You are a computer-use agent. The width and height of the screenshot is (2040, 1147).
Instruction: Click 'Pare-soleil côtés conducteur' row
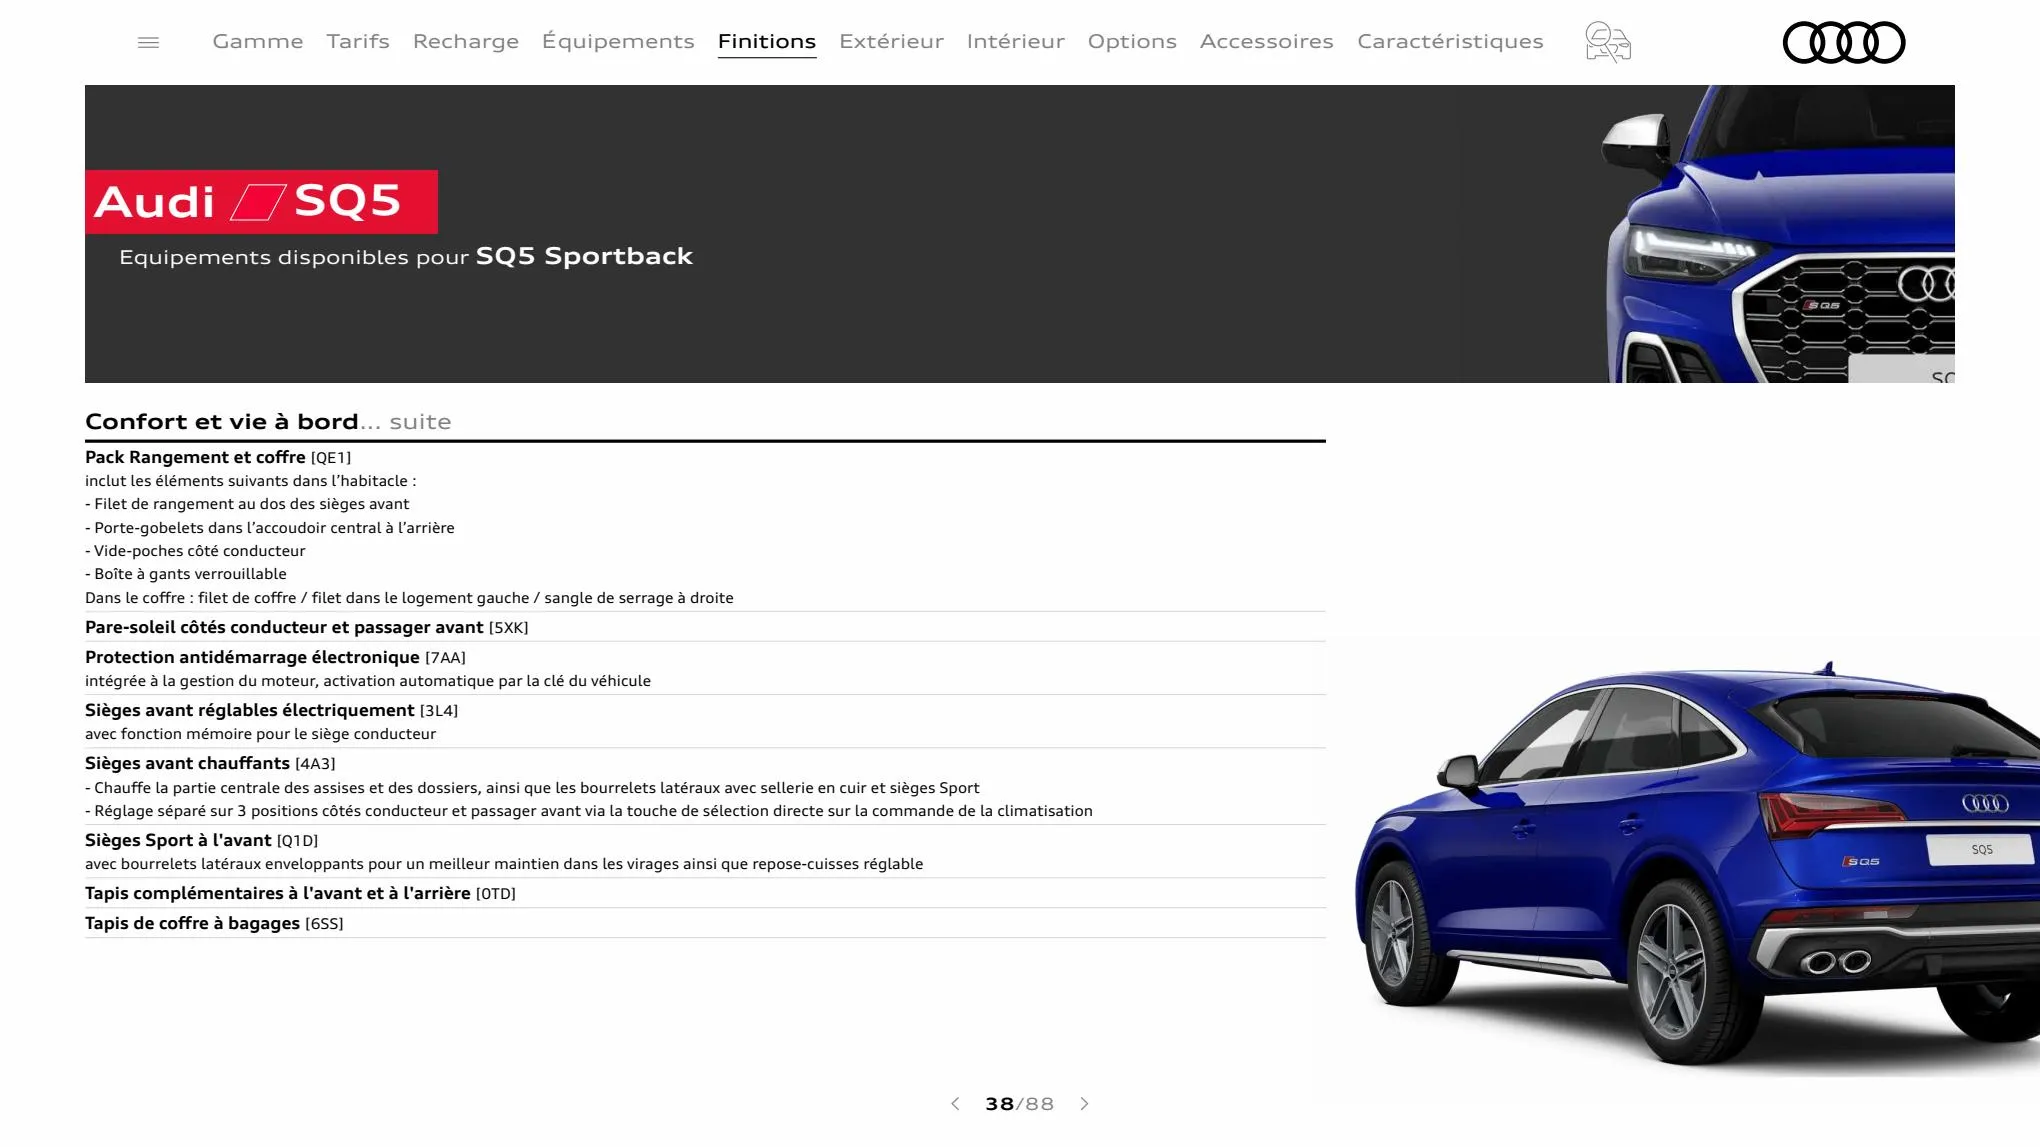(x=705, y=627)
